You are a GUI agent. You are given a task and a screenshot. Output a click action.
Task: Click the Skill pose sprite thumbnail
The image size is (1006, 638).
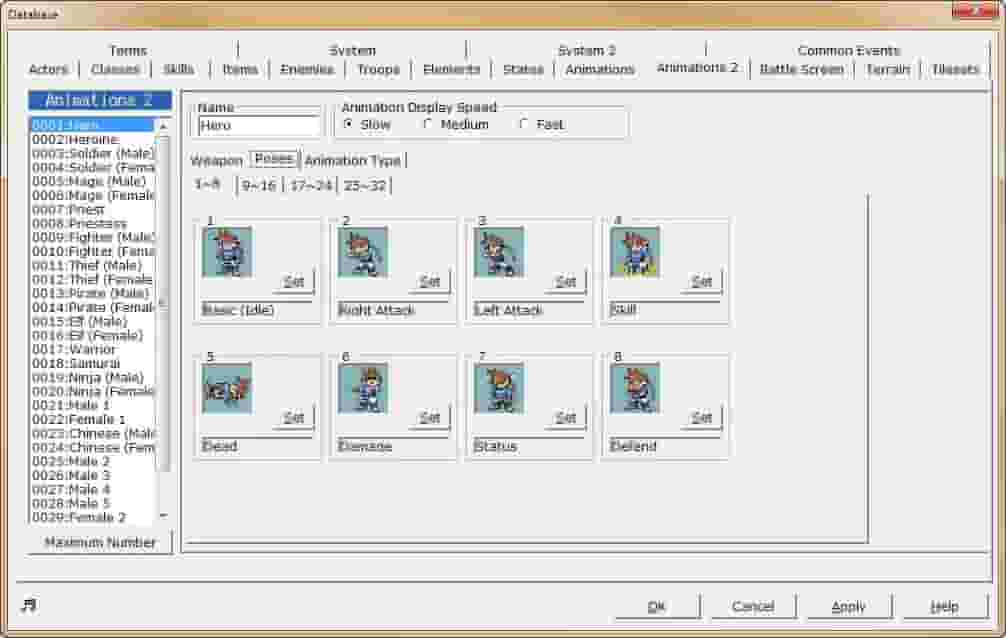(636, 252)
